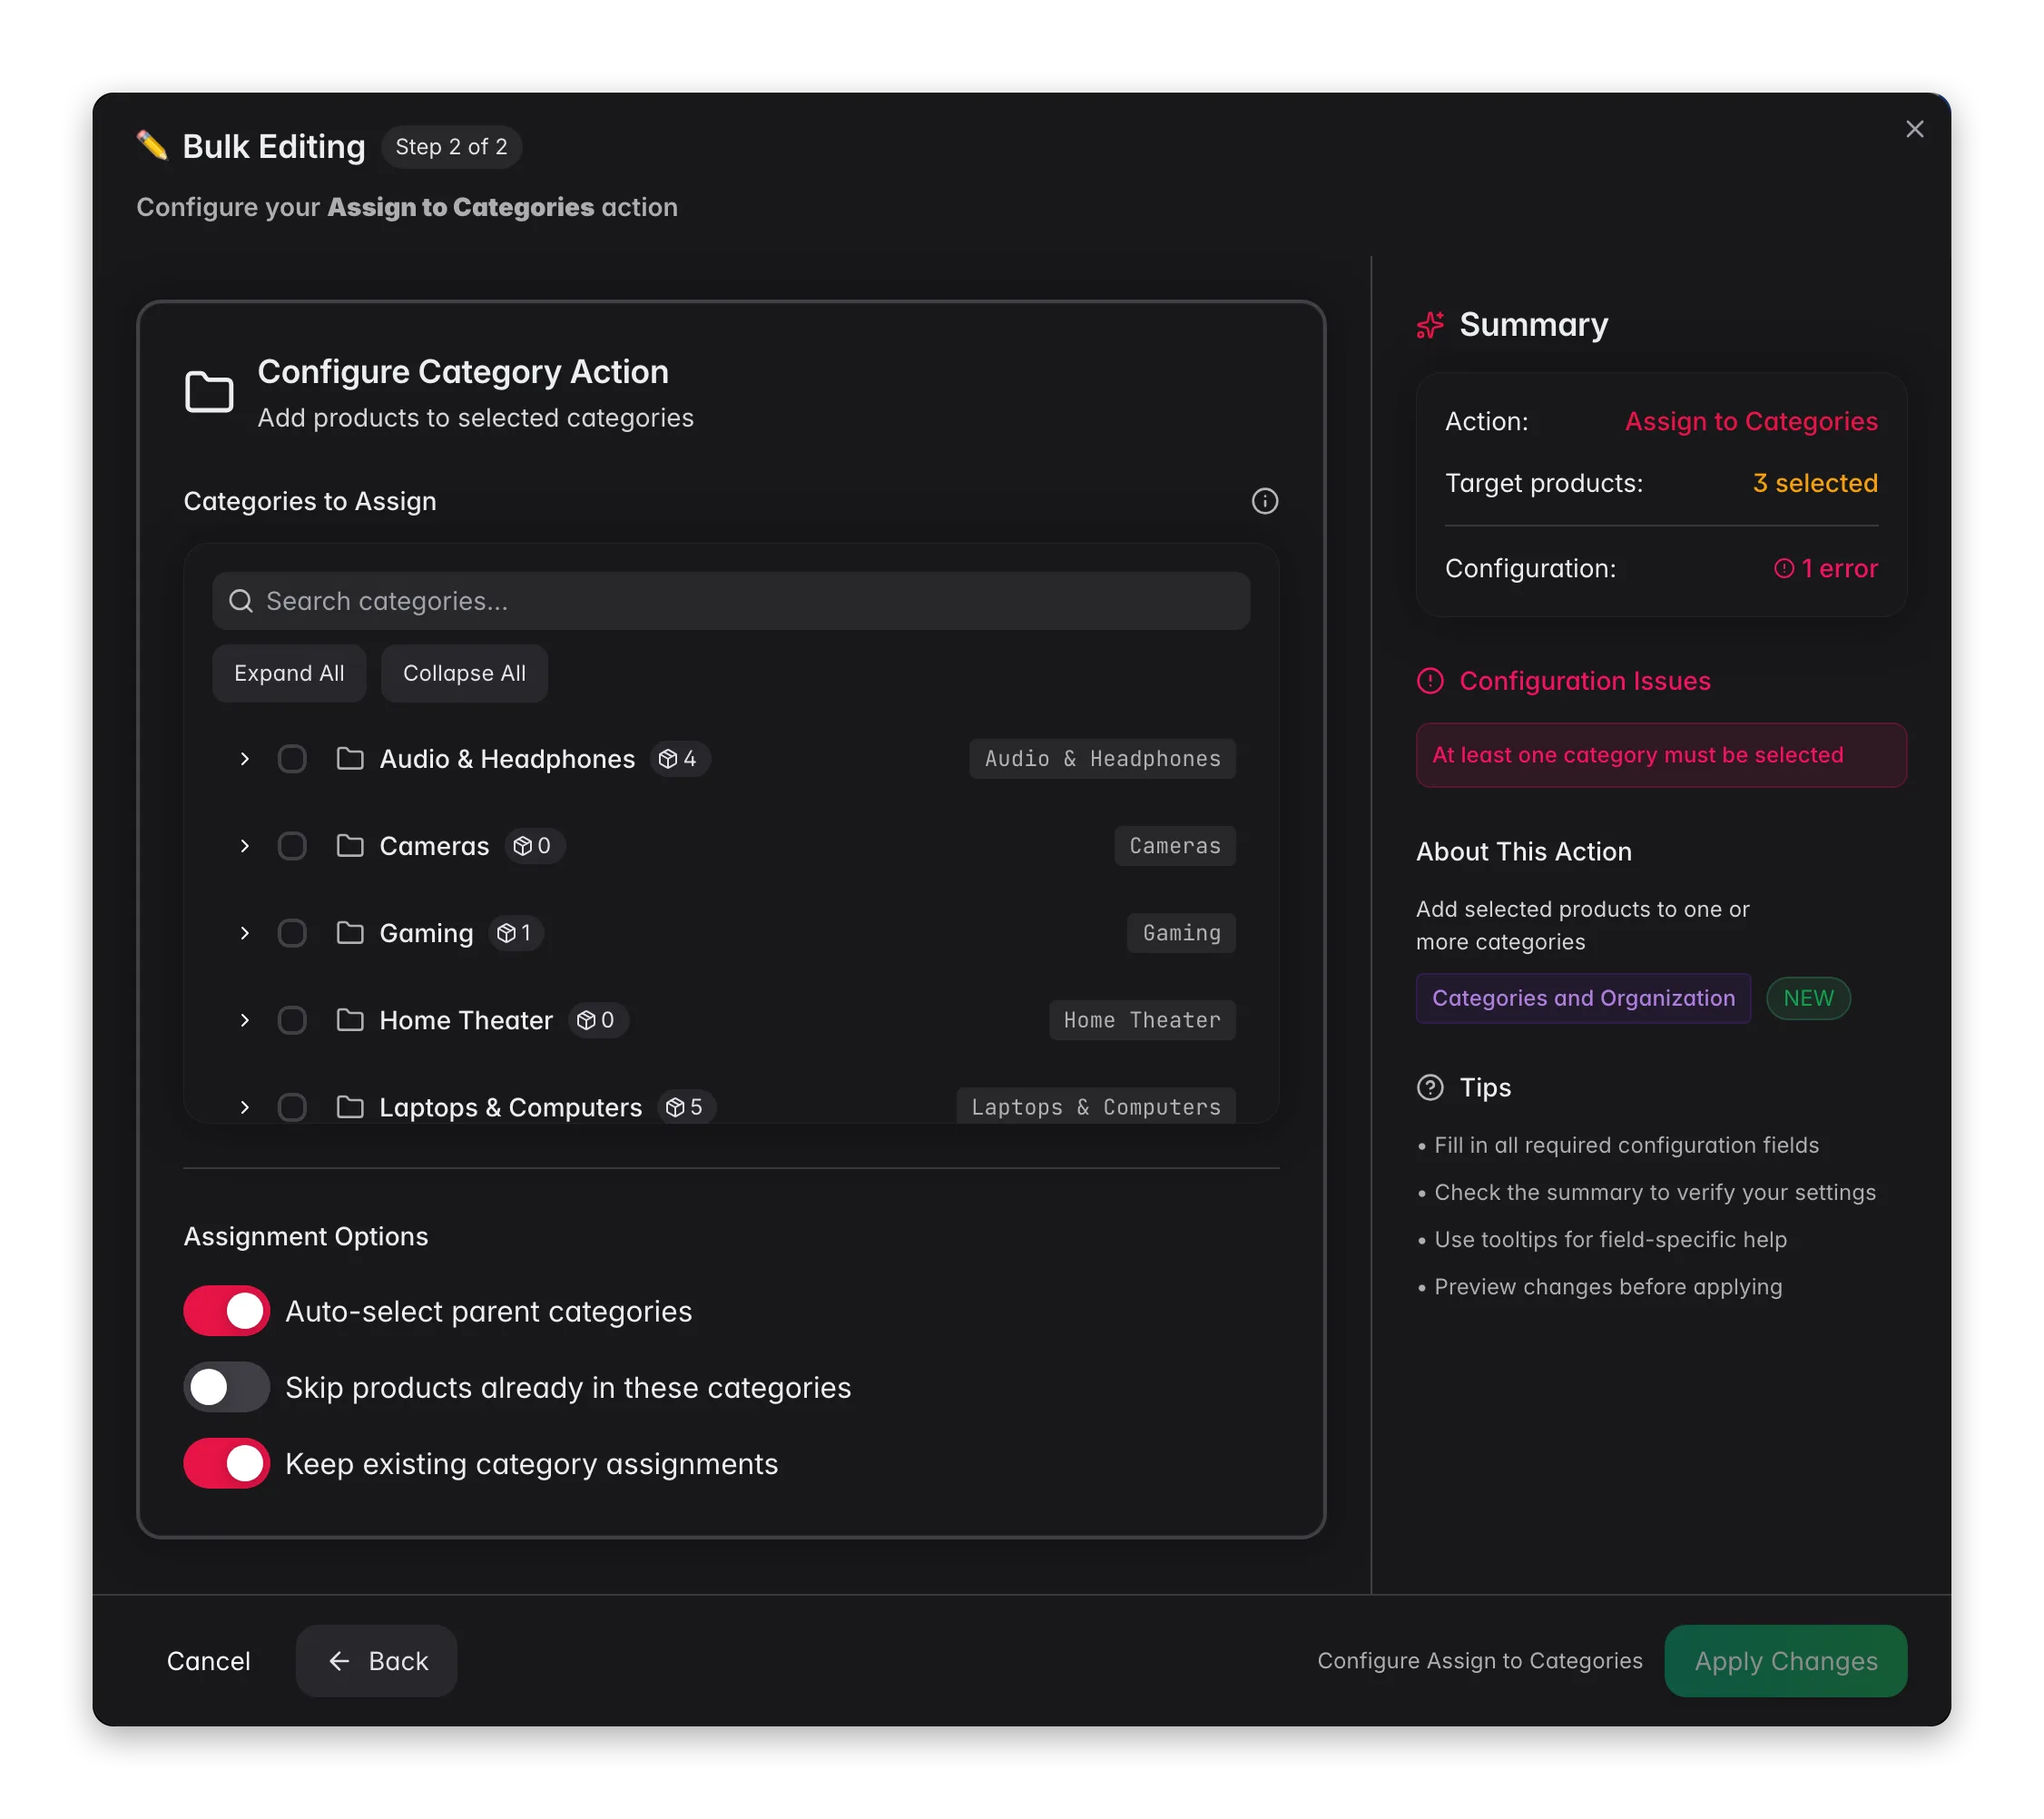Go Back to the previous step
This screenshot has width=2044, height=1819.
pyautogui.click(x=376, y=1661)
